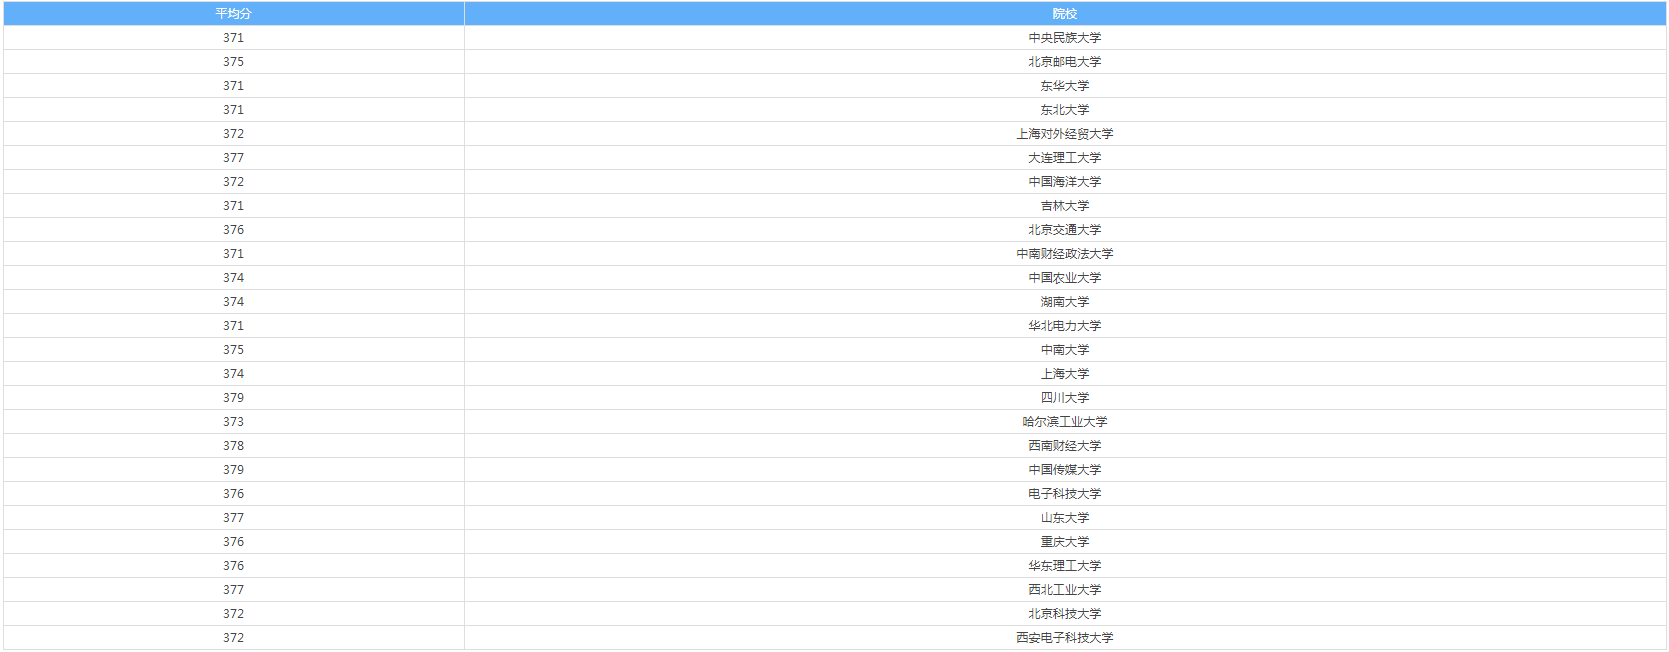Select score 372 in the 西安电子科技大学 row
The width and height of the screenshot is (1669, 652).
[x=234, y=638]
